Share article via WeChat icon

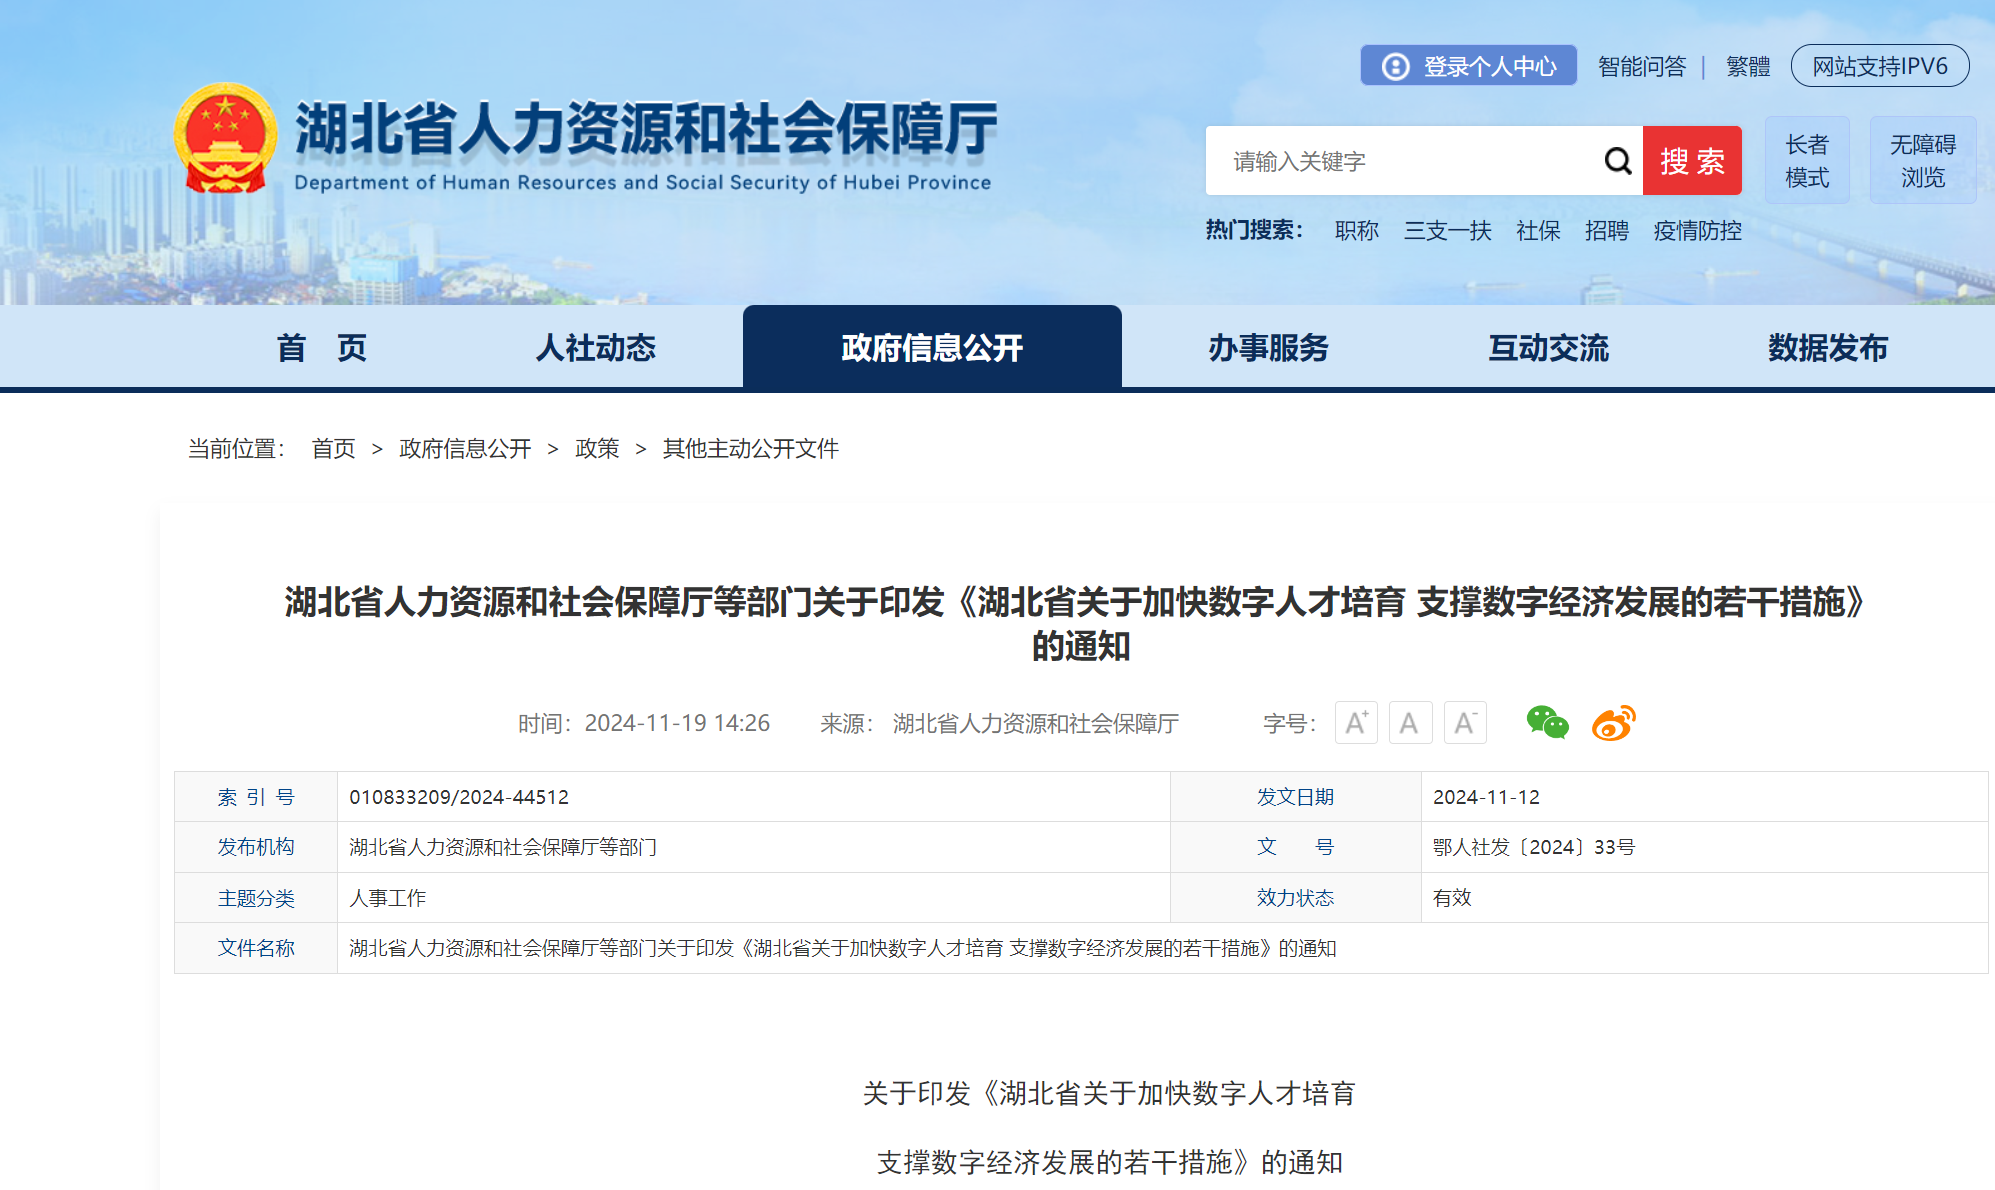(1547, 722)
